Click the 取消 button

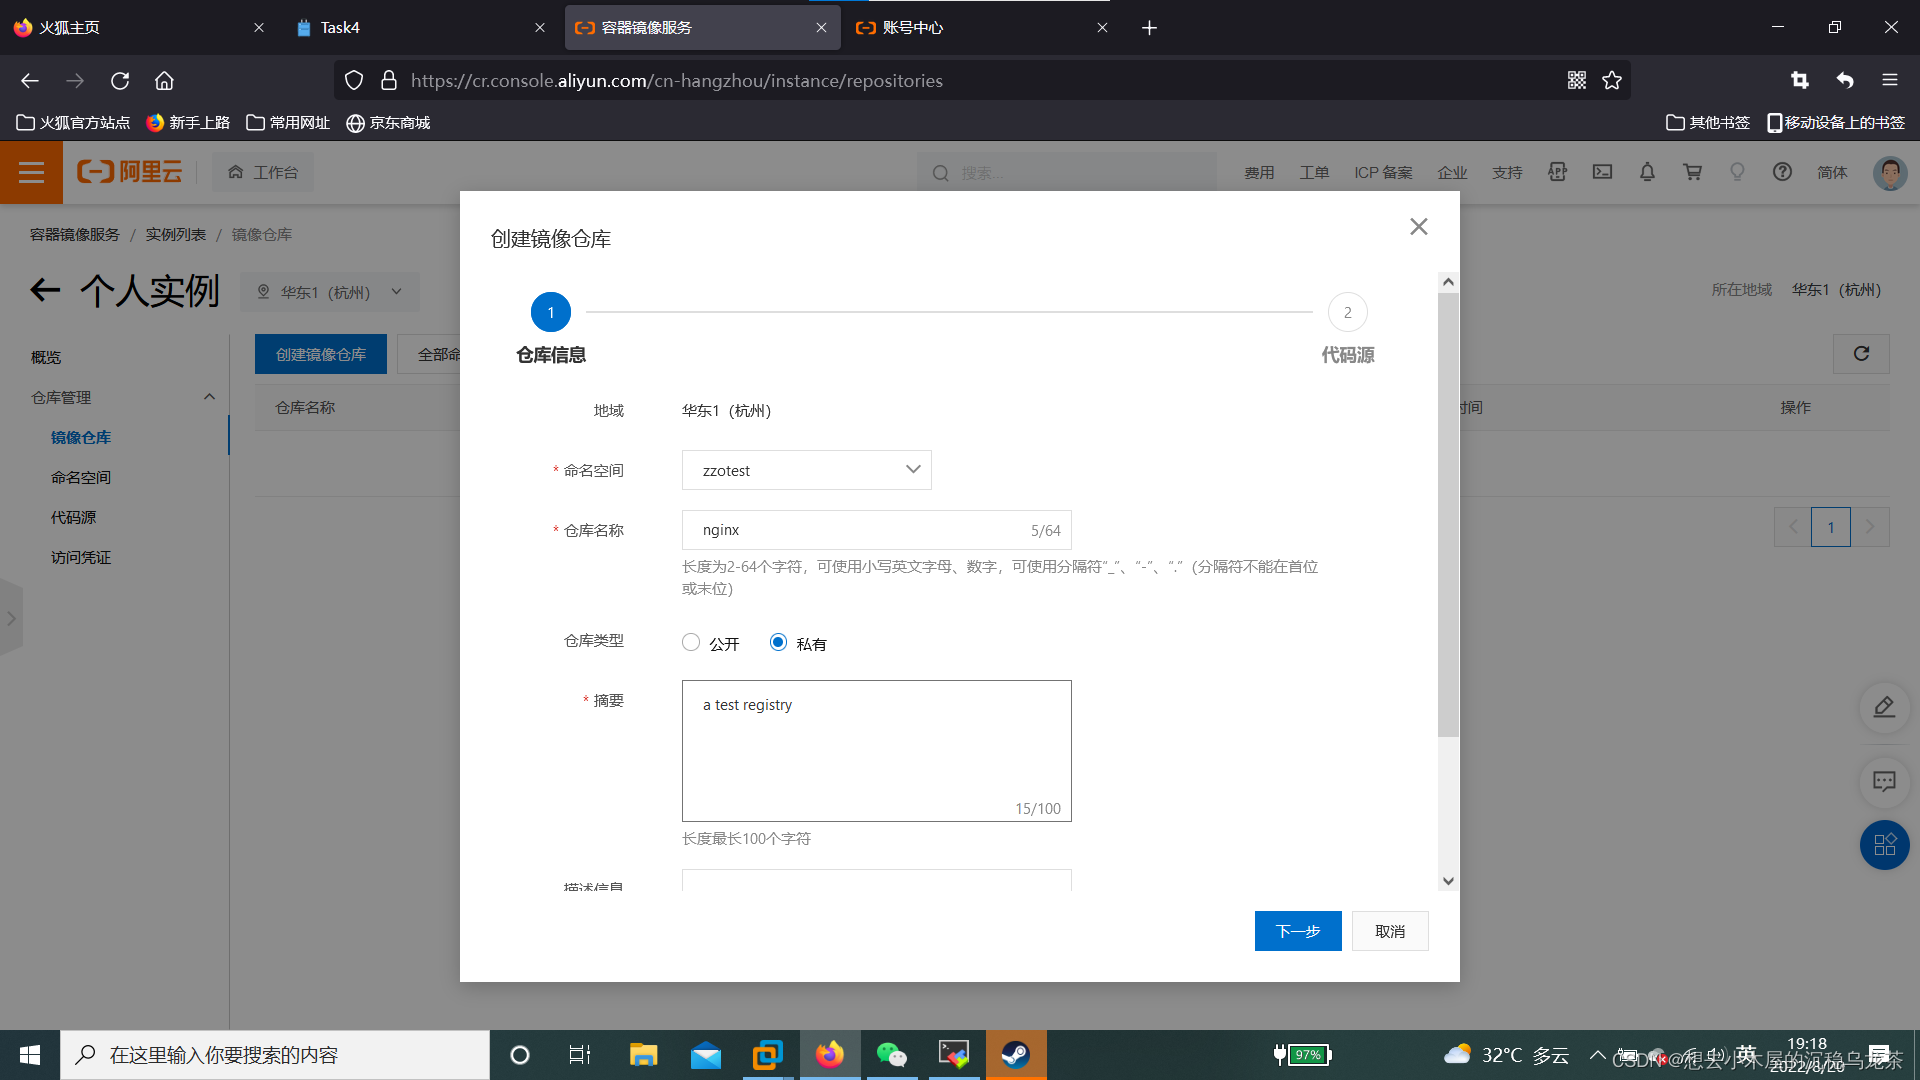1389,931
